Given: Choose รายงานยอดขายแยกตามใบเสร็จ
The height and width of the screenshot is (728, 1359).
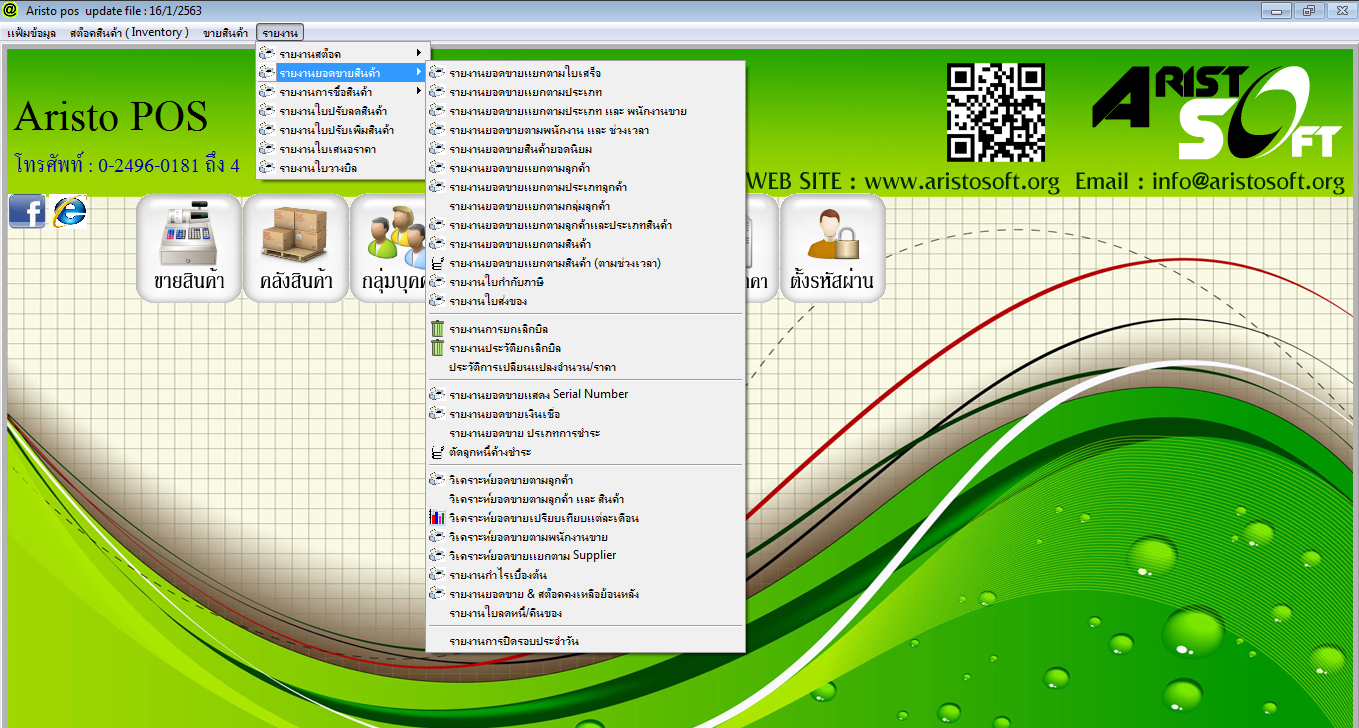Looking at the screenshot, I should pos(585,73).
